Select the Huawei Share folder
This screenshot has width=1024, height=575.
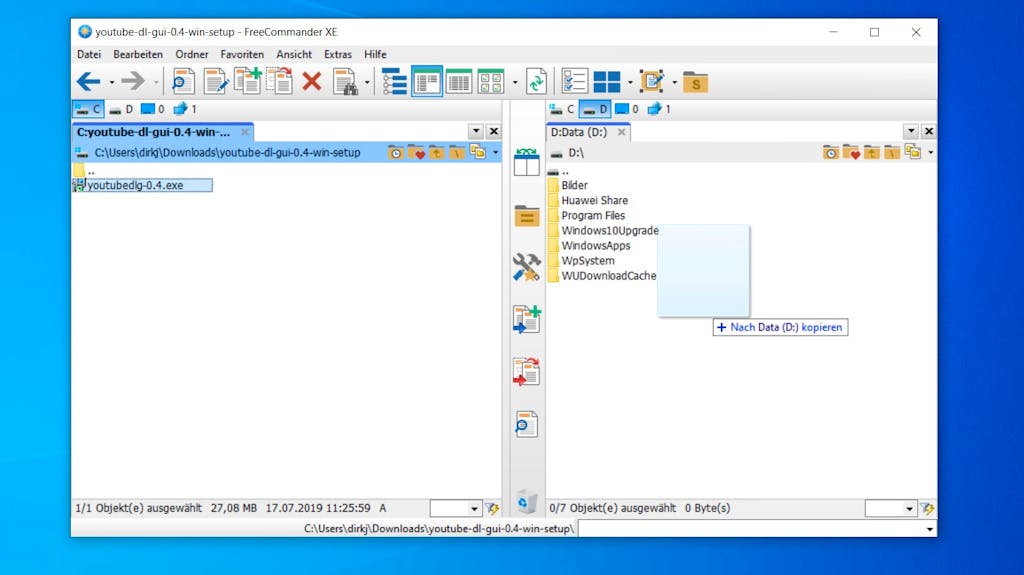click(594, 201)
